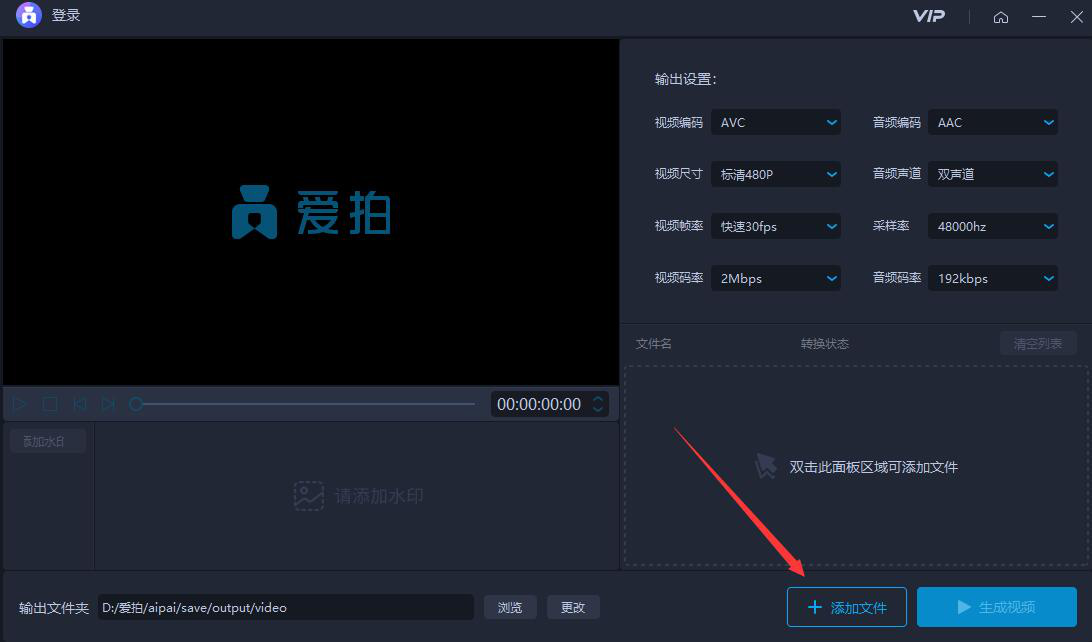Screen dimensions: 1092x642
Task: Click the 转换状态 column header
Action: click(825, 344)
